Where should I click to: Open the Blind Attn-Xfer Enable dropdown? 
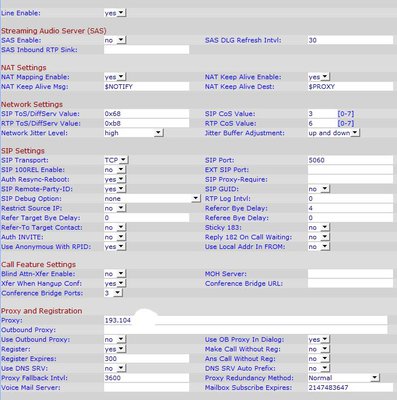click(x=115, y=274)
